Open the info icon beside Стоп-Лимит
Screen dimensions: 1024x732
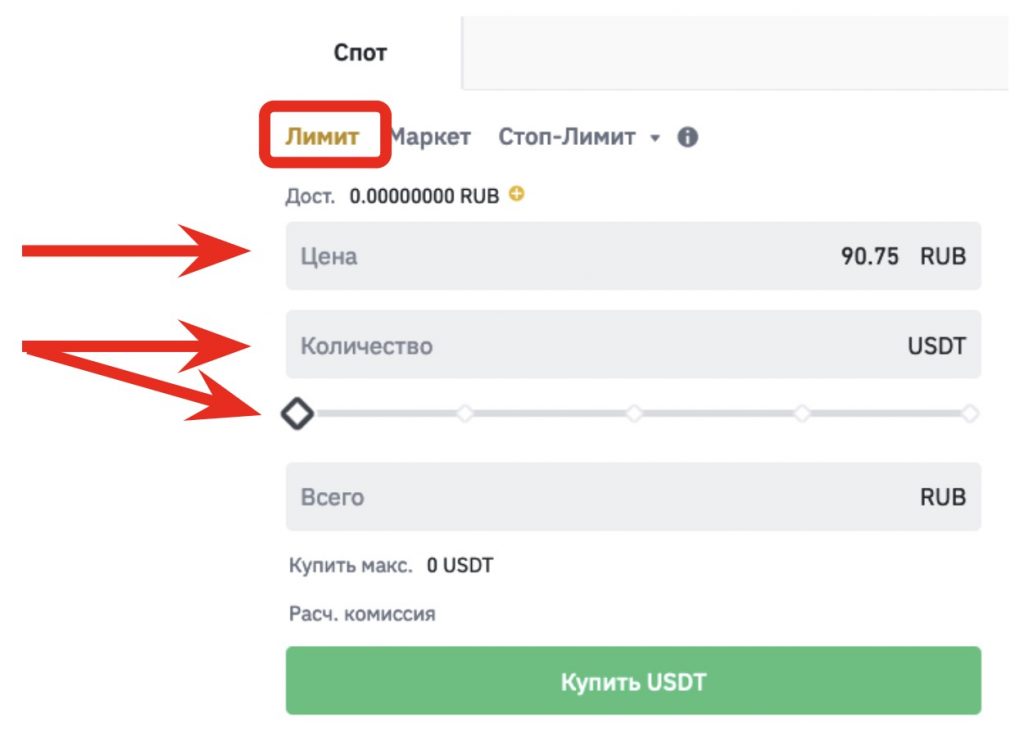pos(687,138)
